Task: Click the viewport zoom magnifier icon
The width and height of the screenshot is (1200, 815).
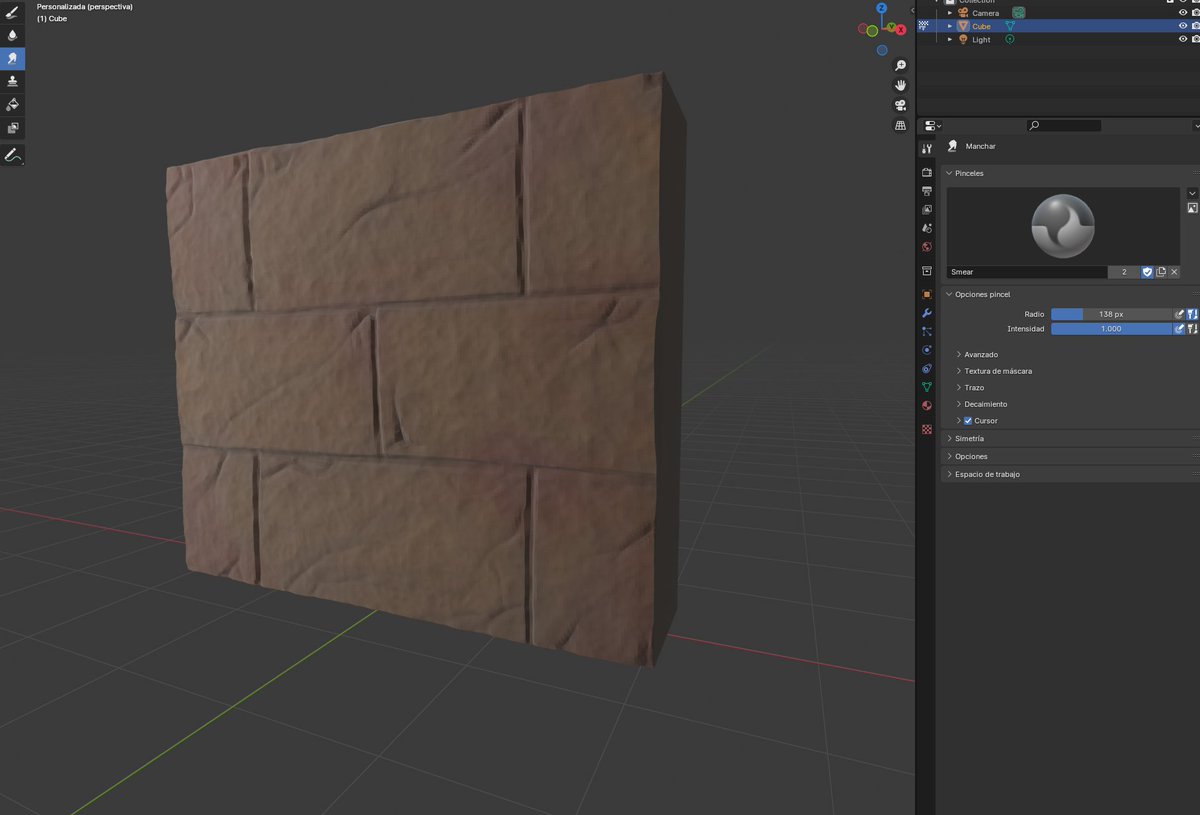Action: click(x=901, y=66)
